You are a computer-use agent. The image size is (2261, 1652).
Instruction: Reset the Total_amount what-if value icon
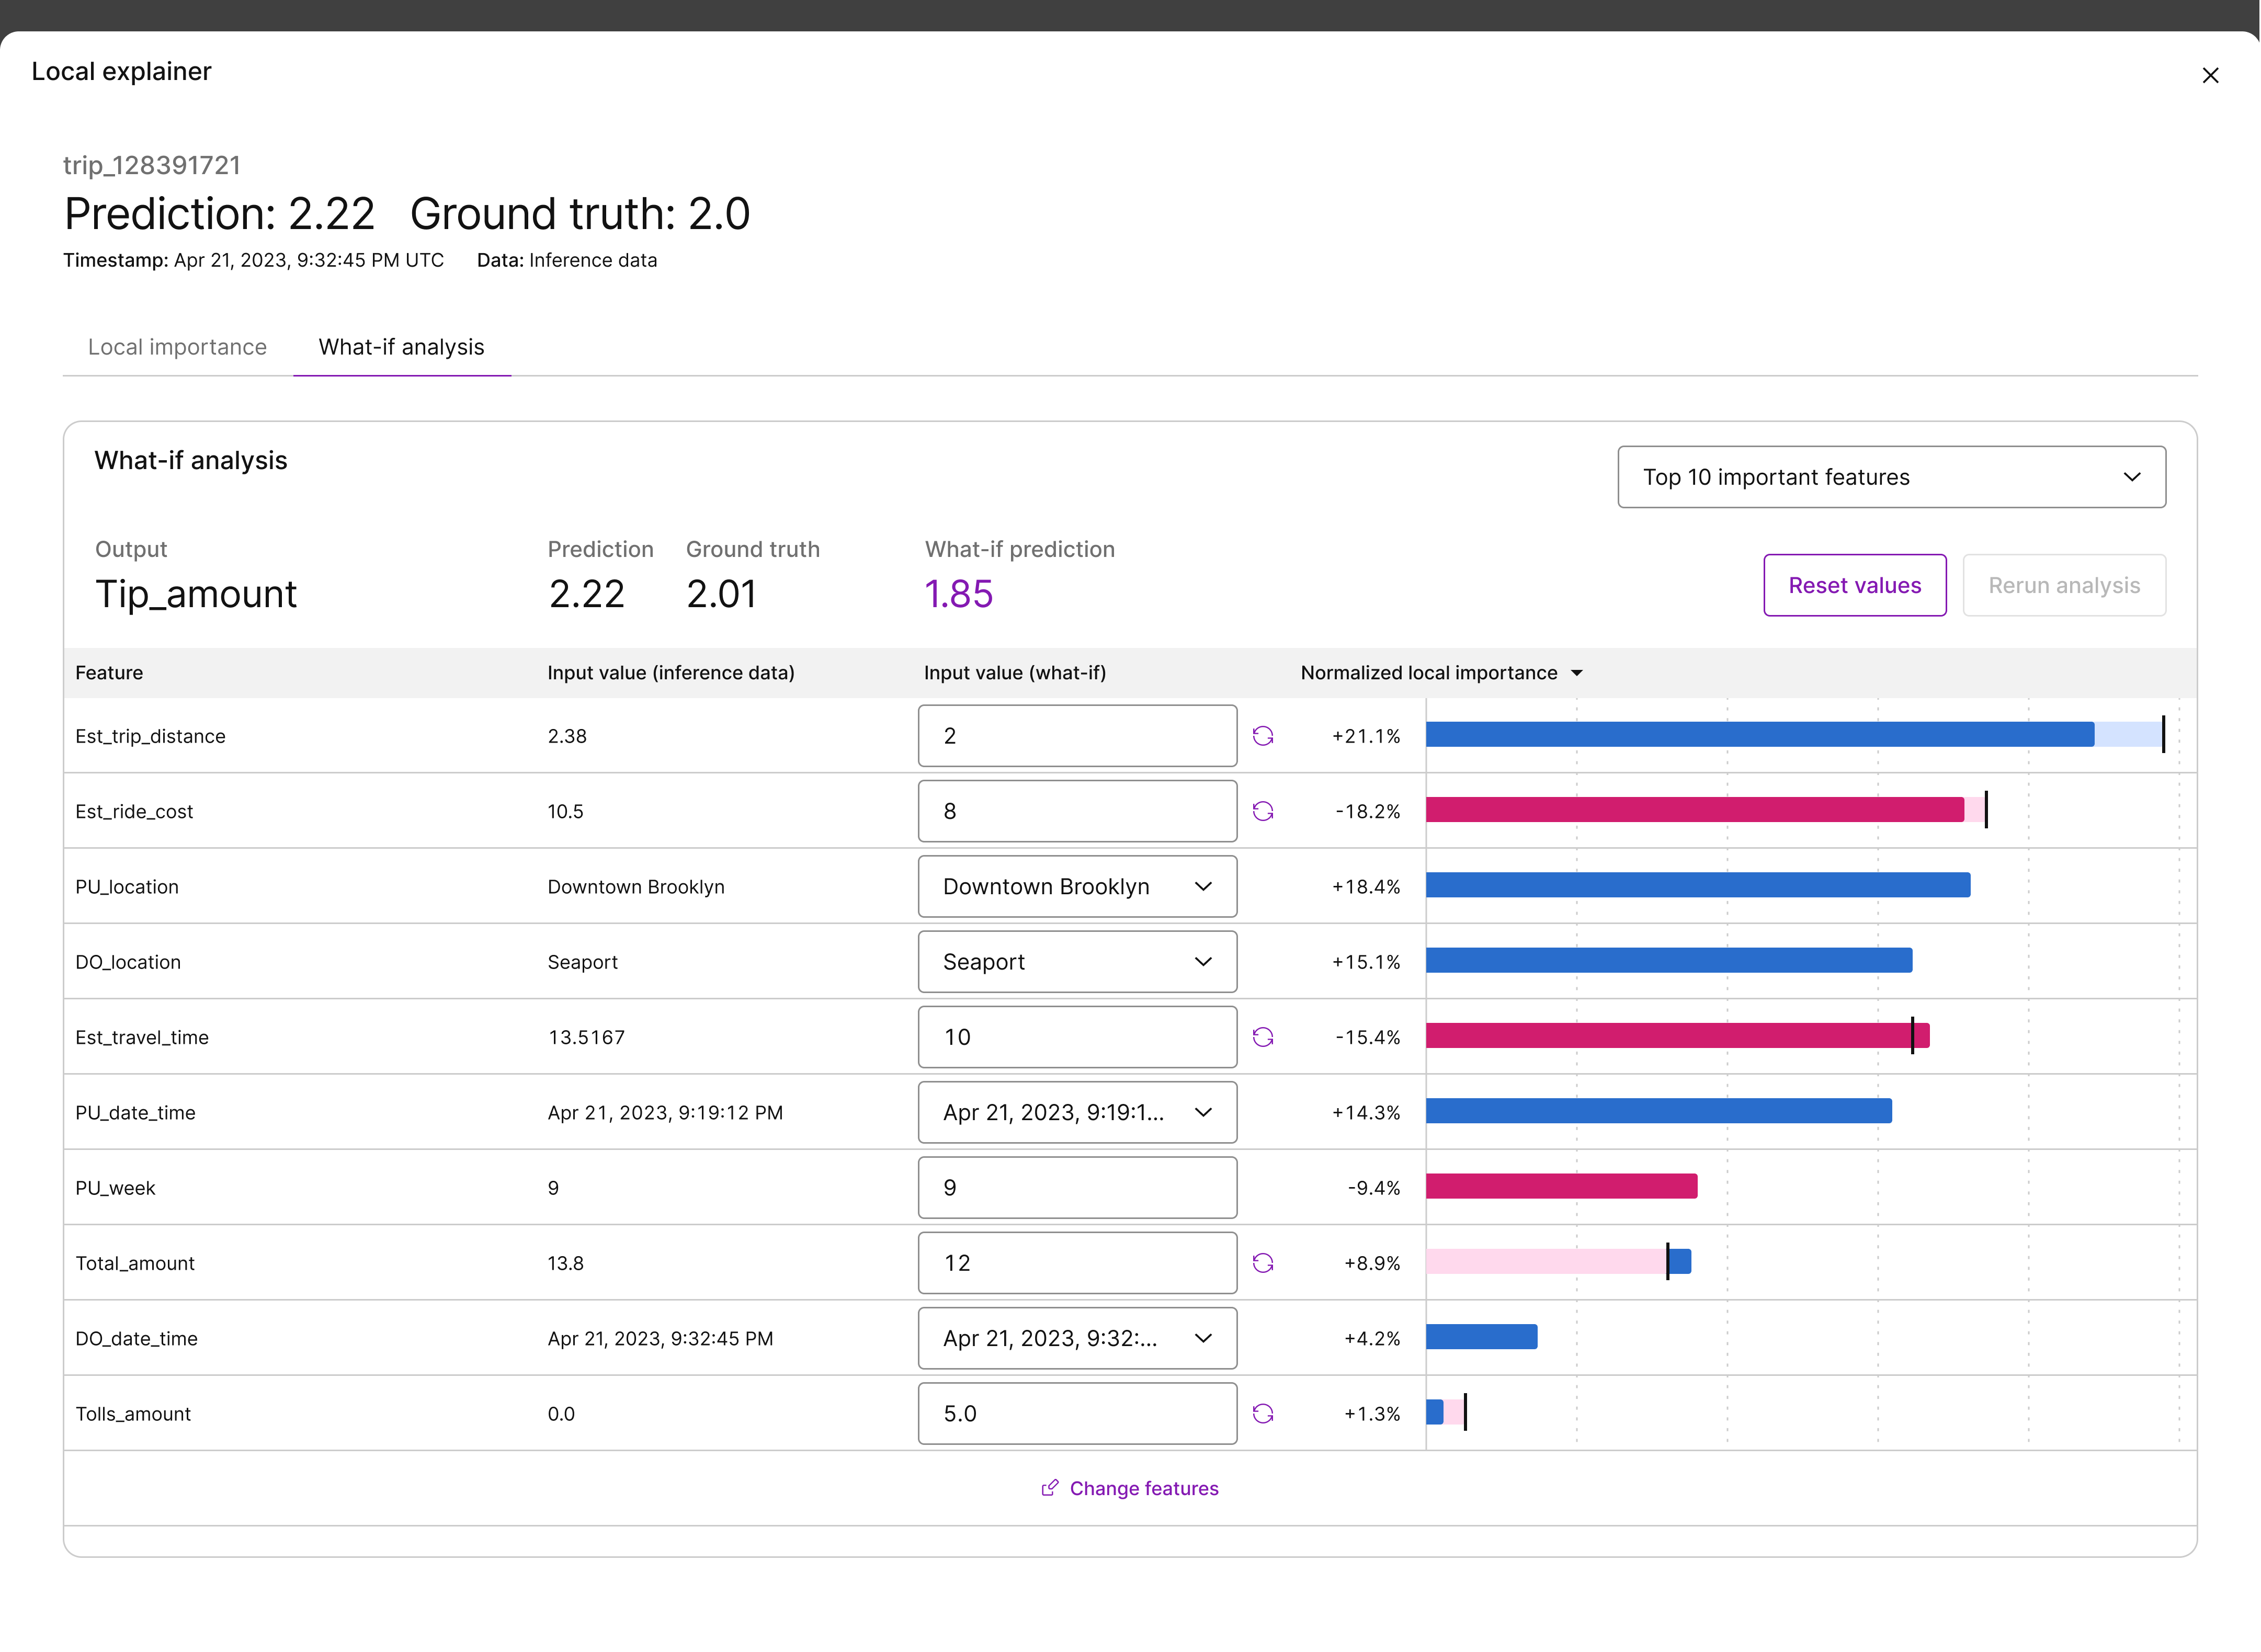point(1263,1263)
